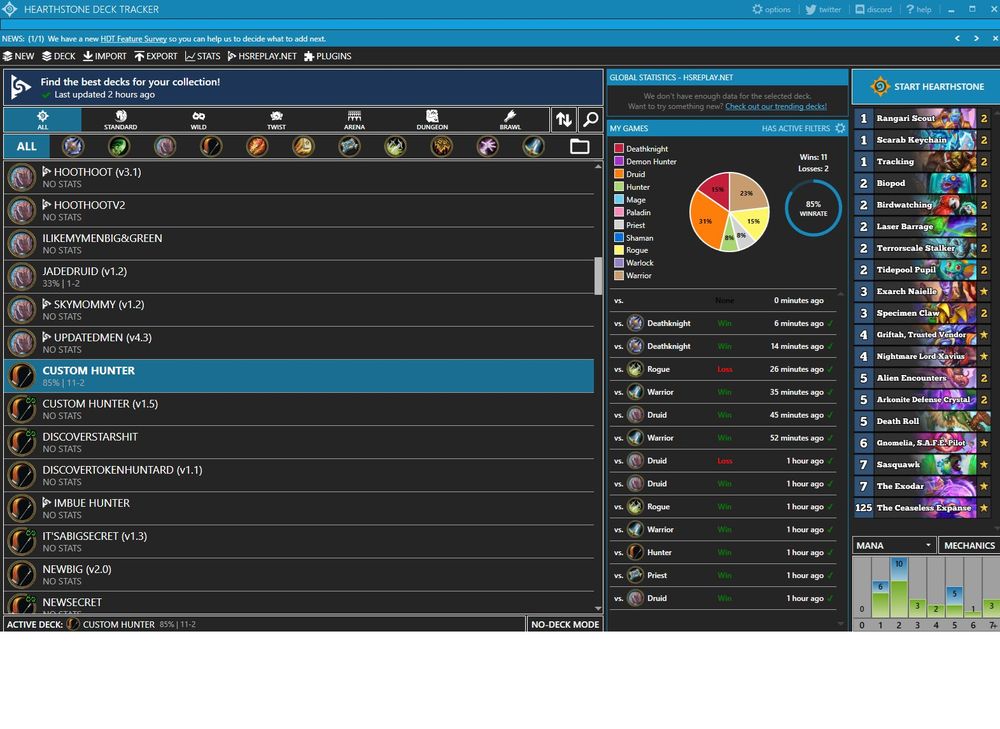Filter decks by Mage fireball icon
The width and height of the screenshot is (1000, 729).
tap(257, 147)
